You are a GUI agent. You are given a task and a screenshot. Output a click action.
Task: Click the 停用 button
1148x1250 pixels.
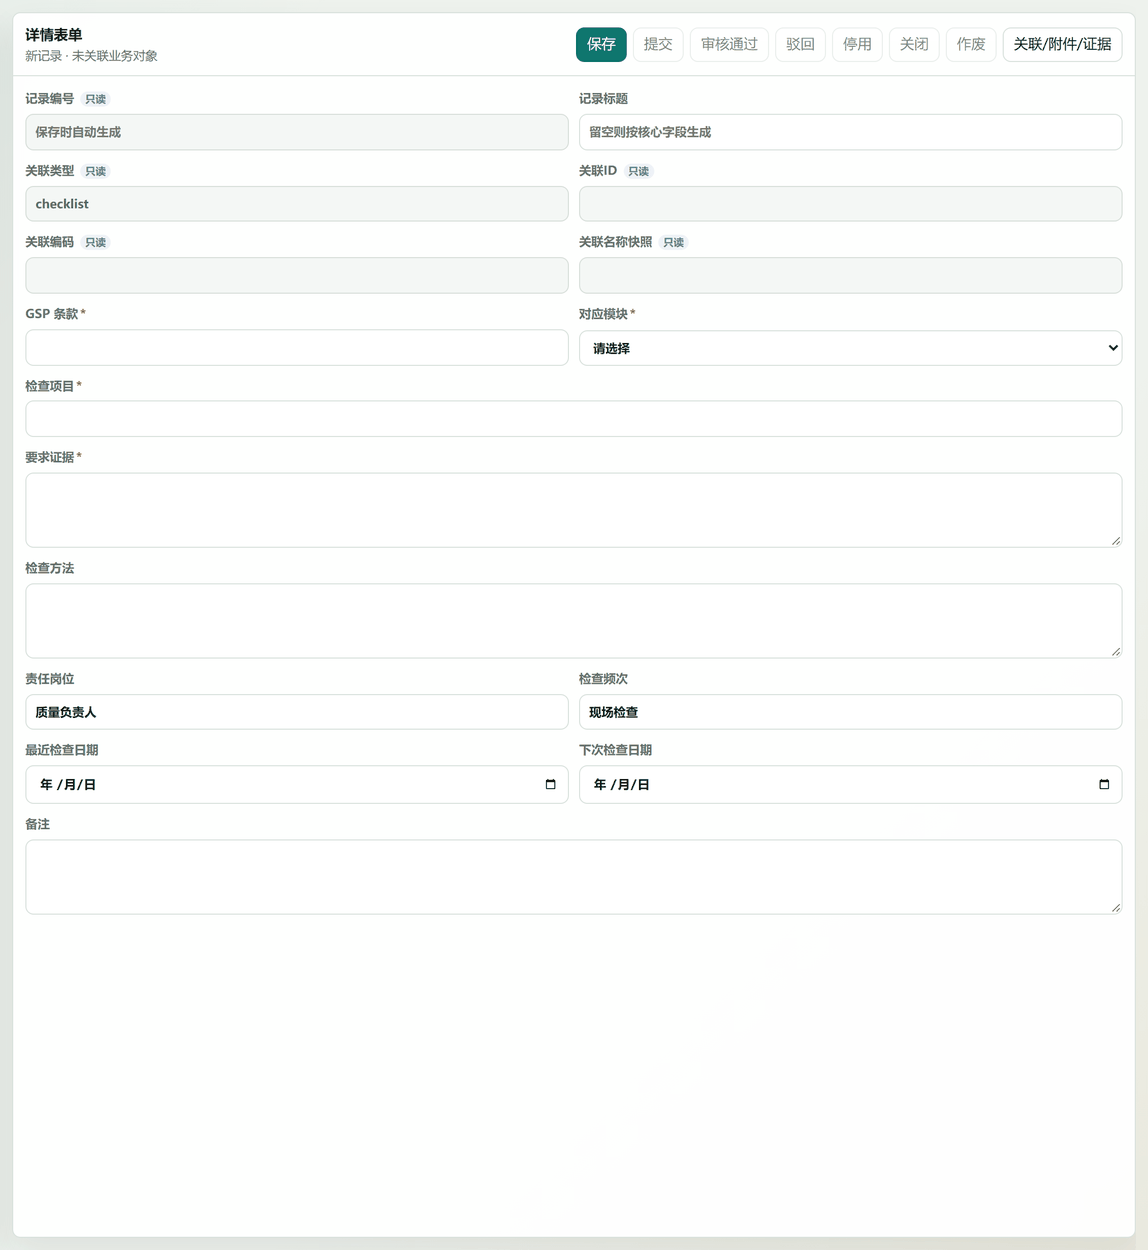(857, 44)
